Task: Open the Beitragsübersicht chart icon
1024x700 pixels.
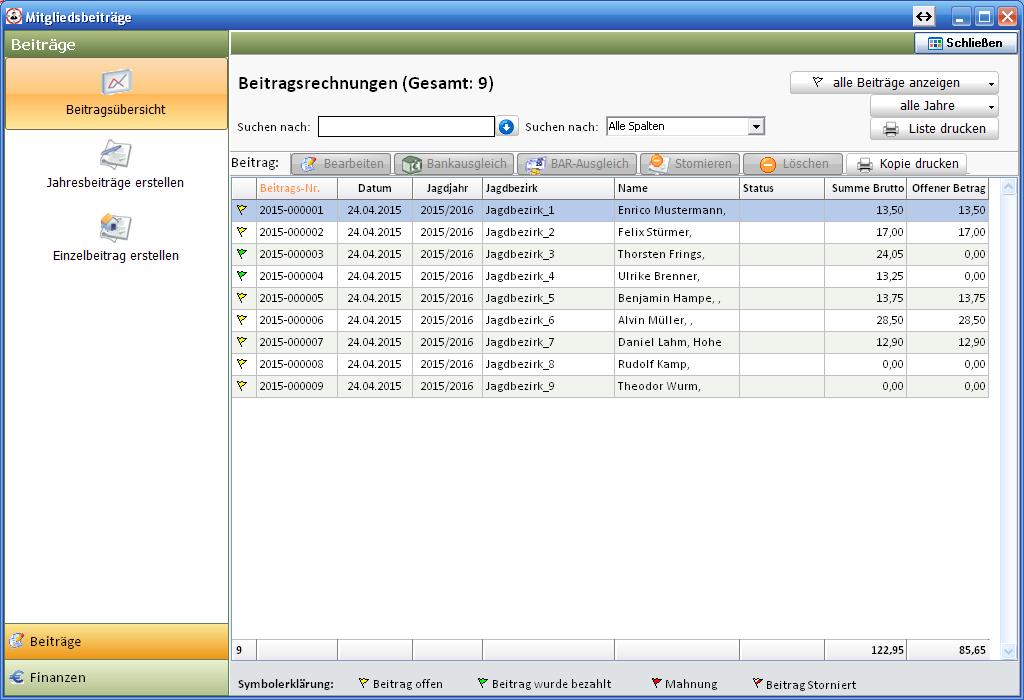Action: pos(116,82)
